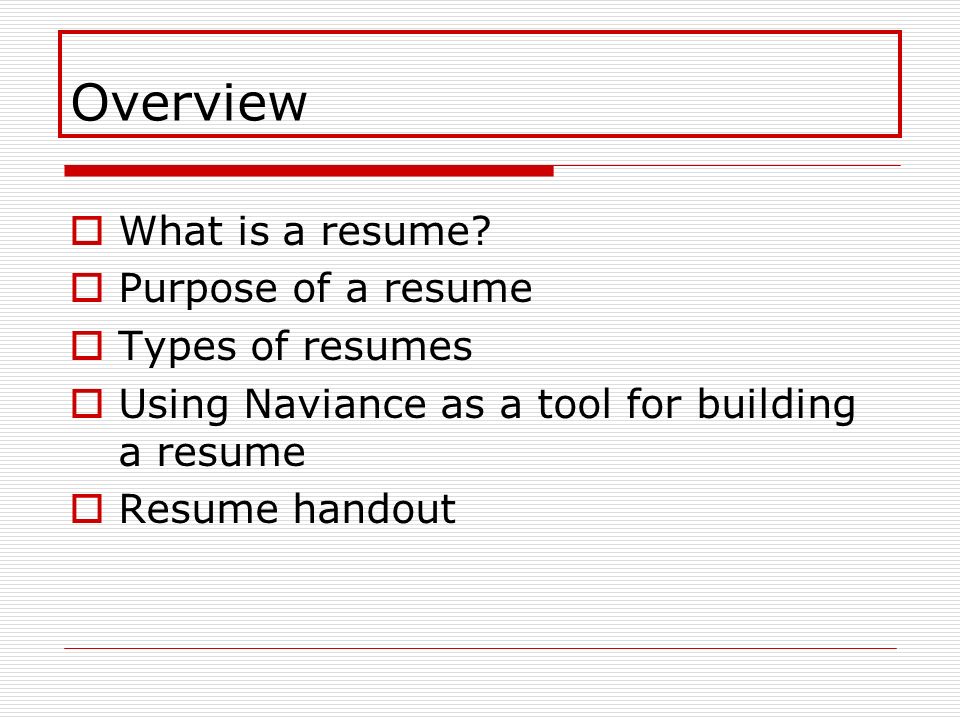Select the word 'handout' in the last bullet

(x=374, y=509)
